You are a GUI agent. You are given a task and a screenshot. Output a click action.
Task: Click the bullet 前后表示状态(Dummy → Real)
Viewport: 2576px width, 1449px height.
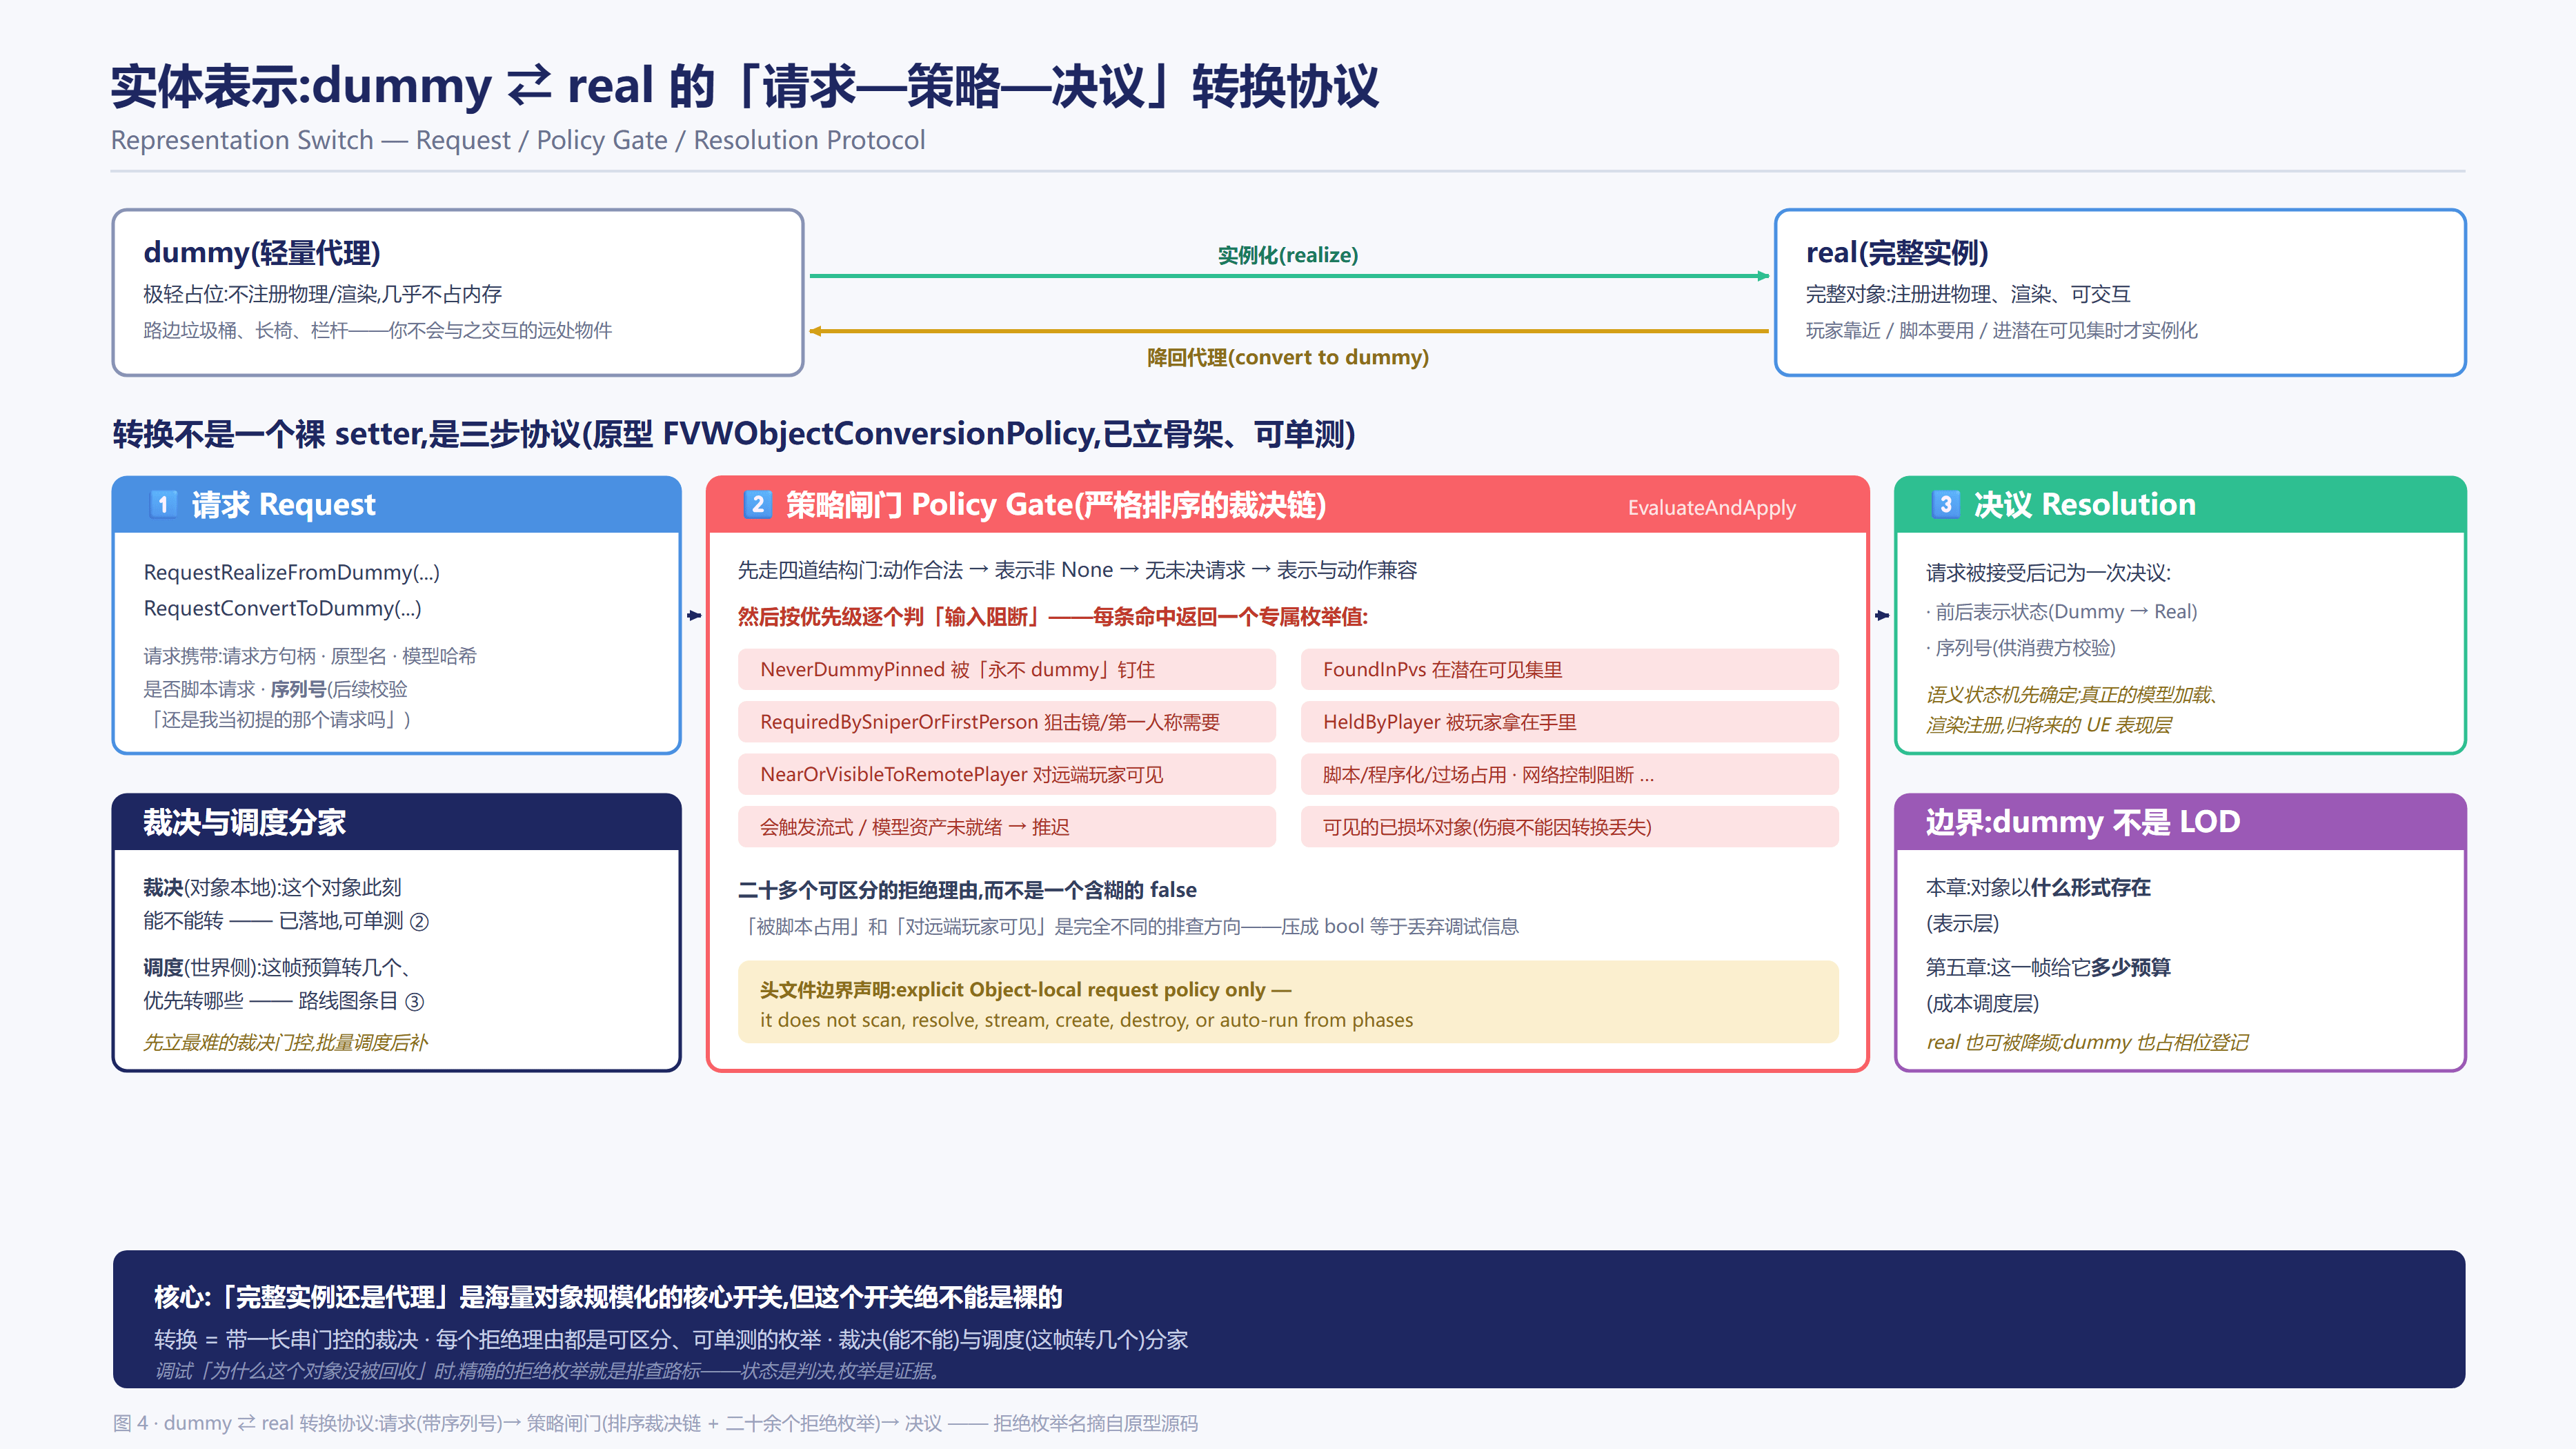pos(2061,611)
